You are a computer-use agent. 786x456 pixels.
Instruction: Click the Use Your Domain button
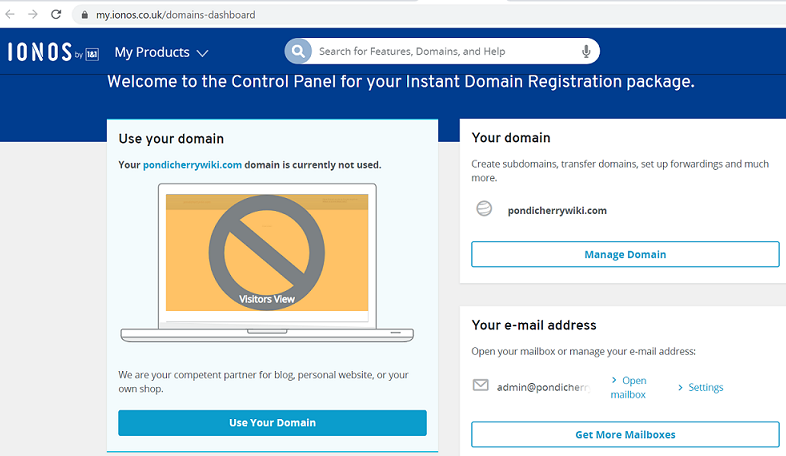pyautogui.click(x=272, y=423)
